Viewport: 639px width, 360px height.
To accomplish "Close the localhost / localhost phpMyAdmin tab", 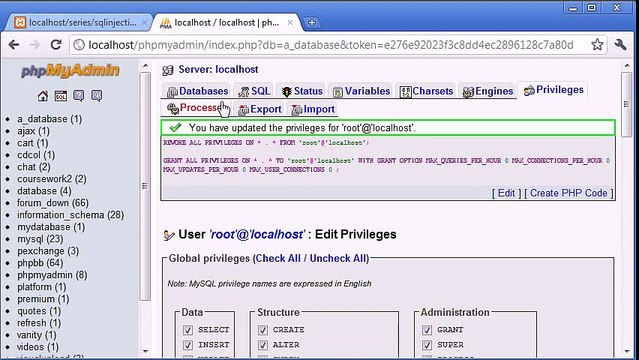I will [290, 23].
